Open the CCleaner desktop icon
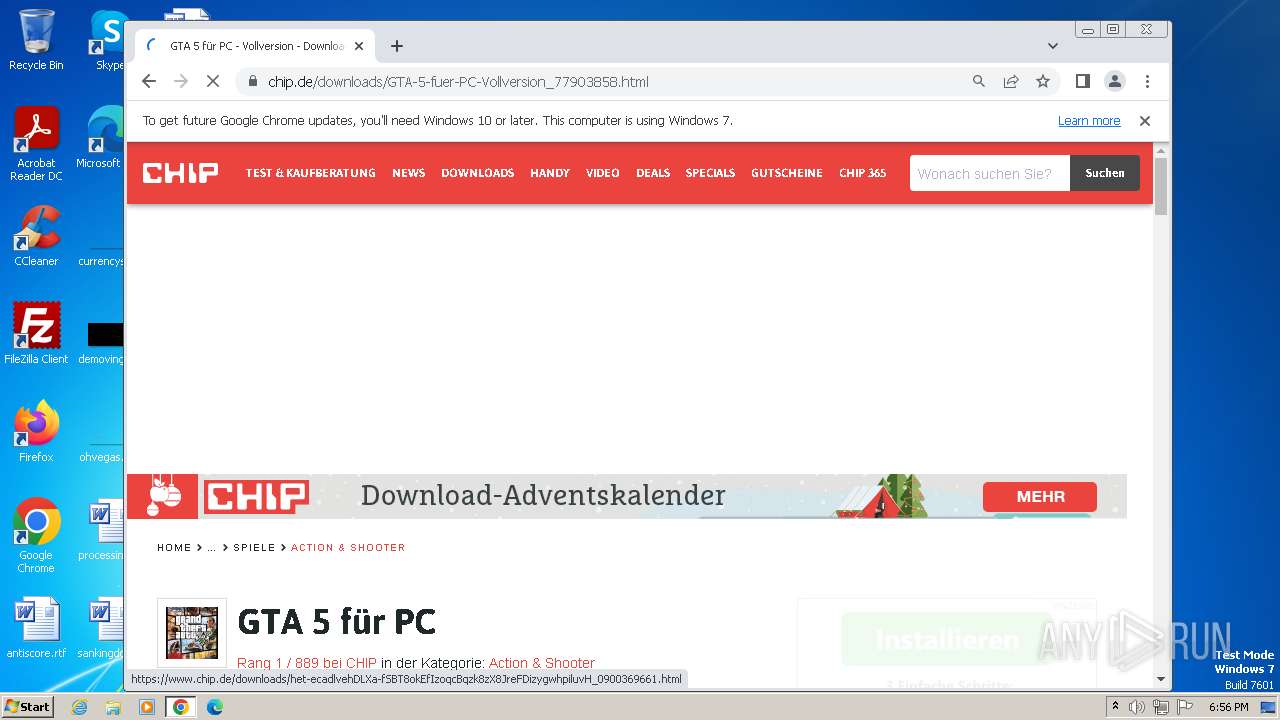Image resolution: width=1280 pixels, height=720 pixels. [36, 236]
